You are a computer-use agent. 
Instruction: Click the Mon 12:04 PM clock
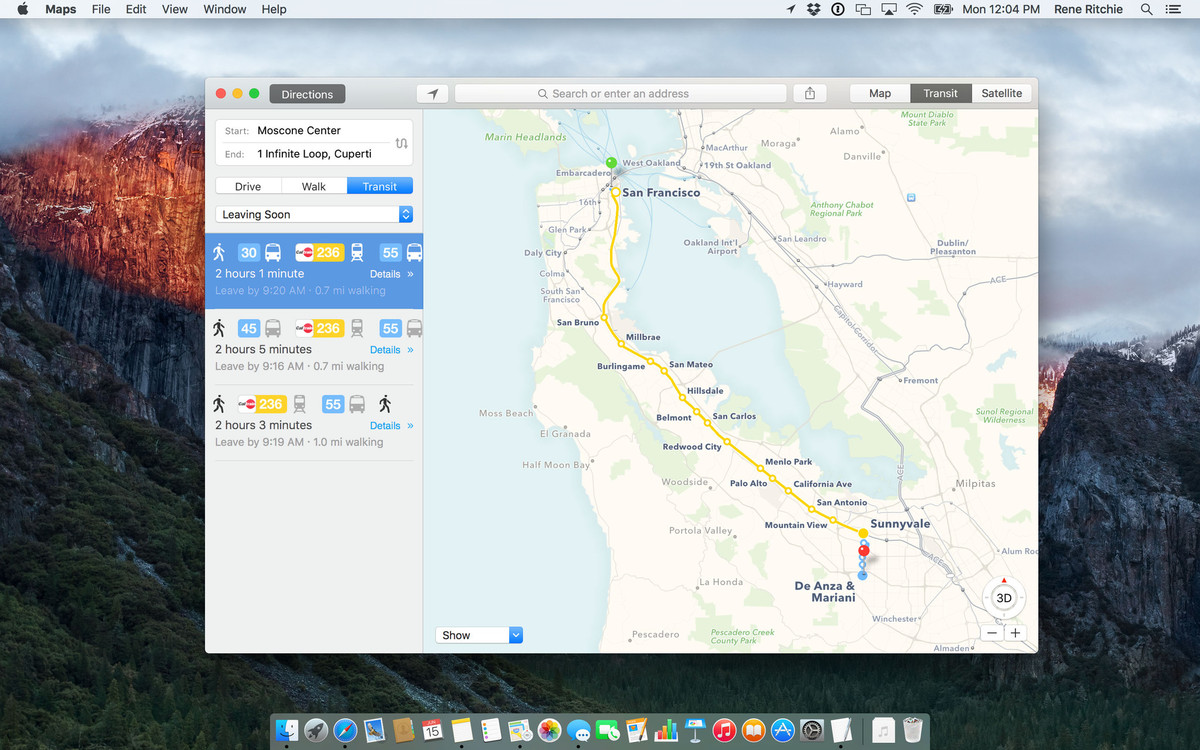click(x=1001, y=9)
